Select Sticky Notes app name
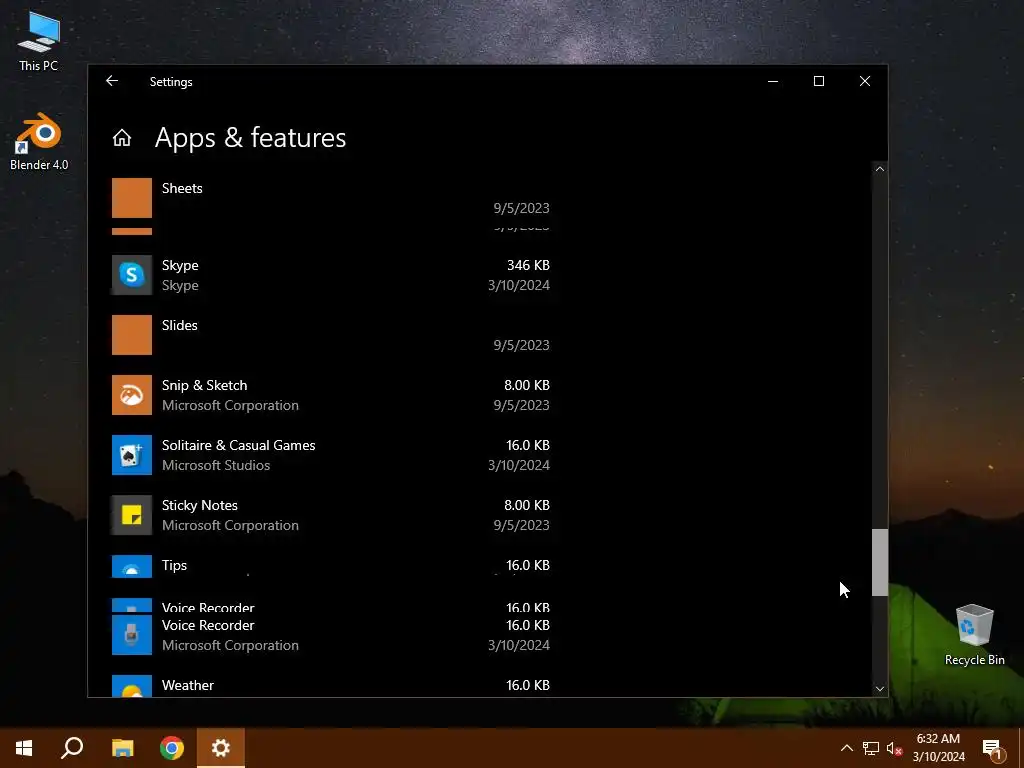This screenshot has height=768, width=1024. click(x=200, y=505)
